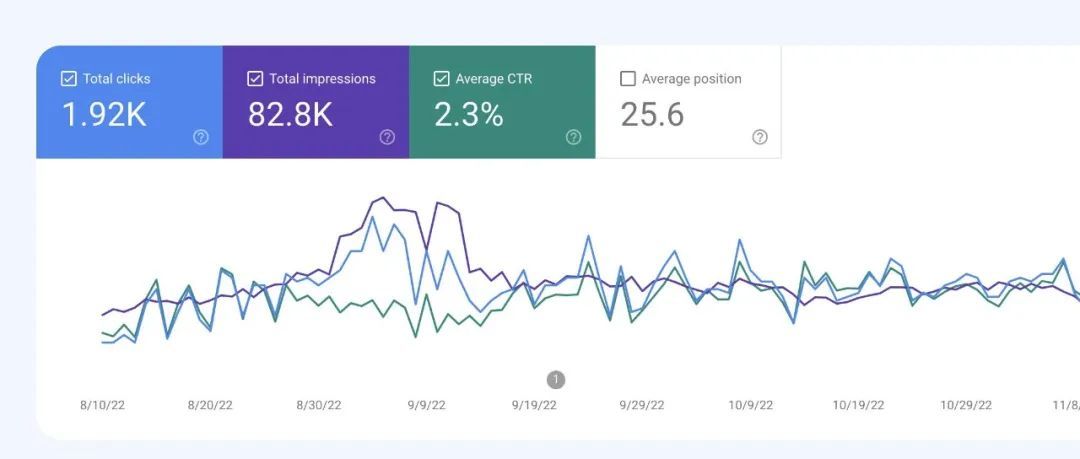Click the 9/9/22 date label
1080x459 pixels.
click(x=426, y=405)
